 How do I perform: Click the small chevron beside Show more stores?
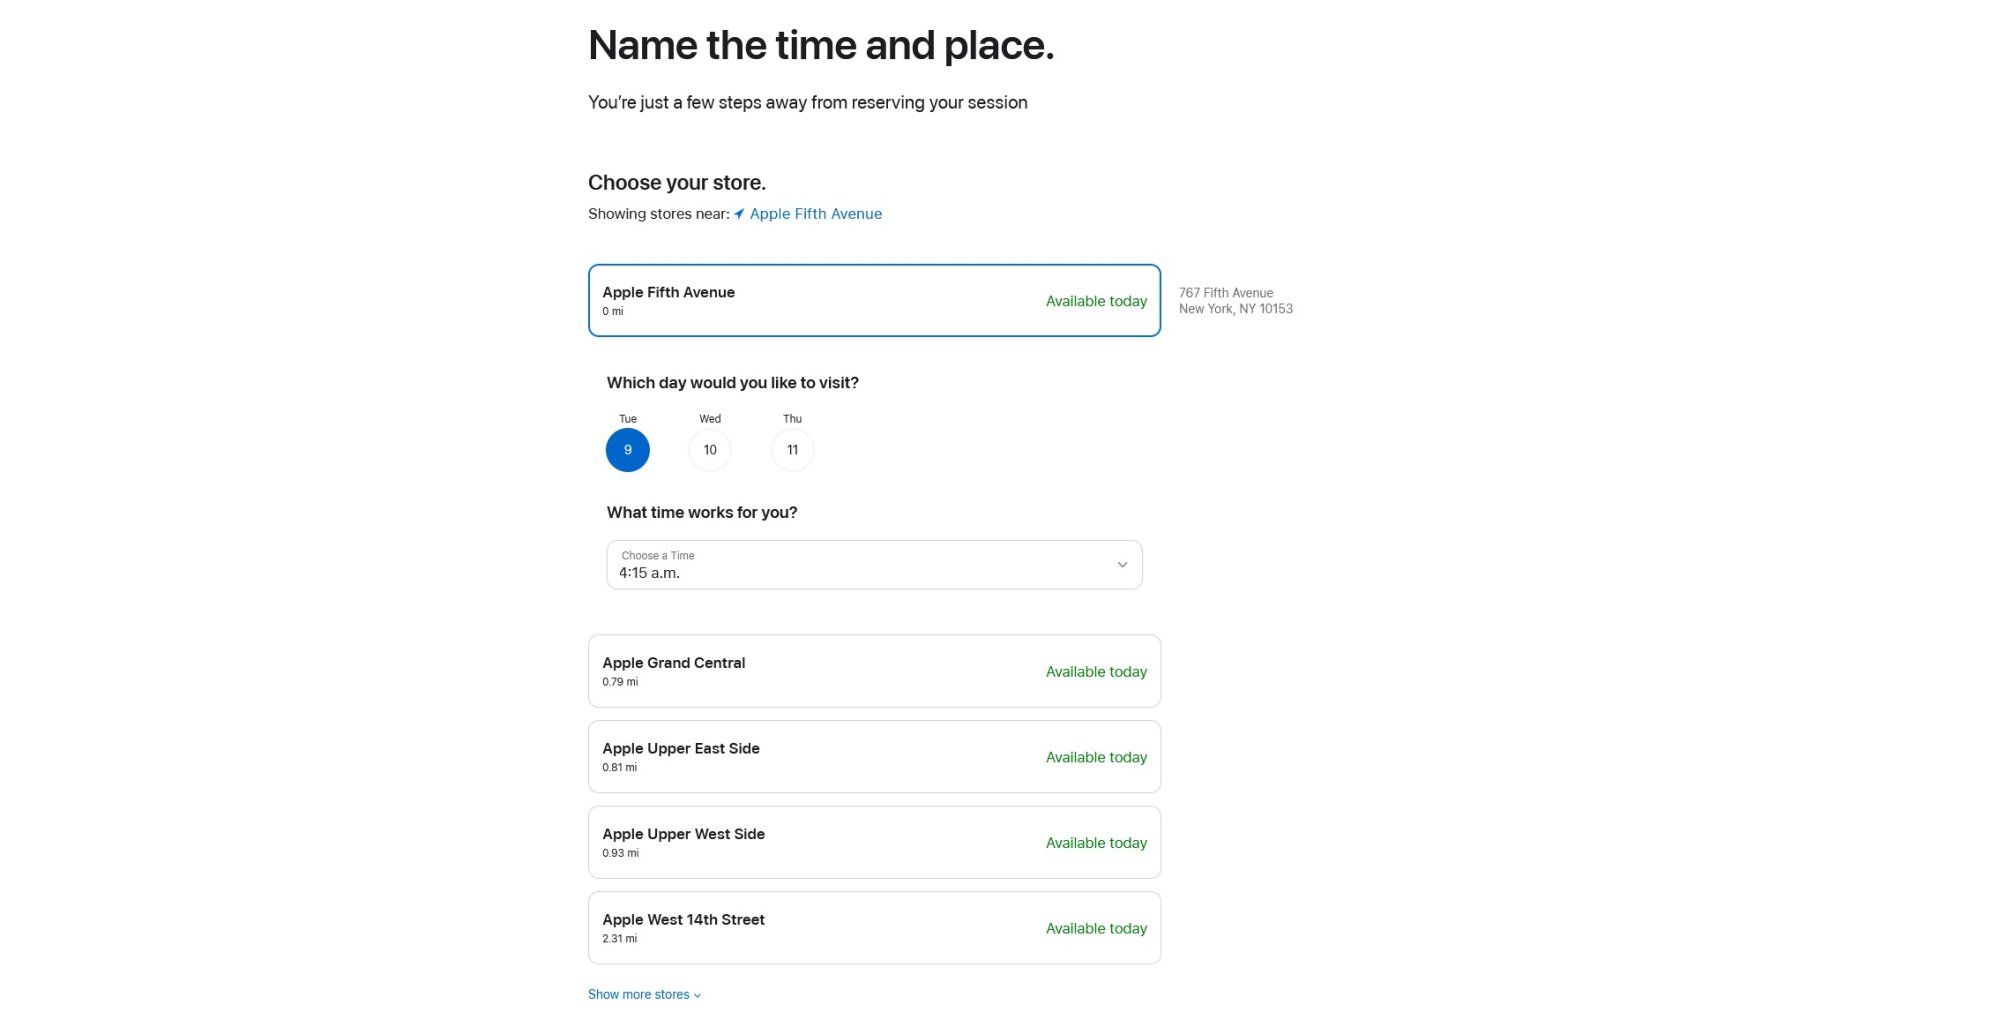[x=697, y=996]
